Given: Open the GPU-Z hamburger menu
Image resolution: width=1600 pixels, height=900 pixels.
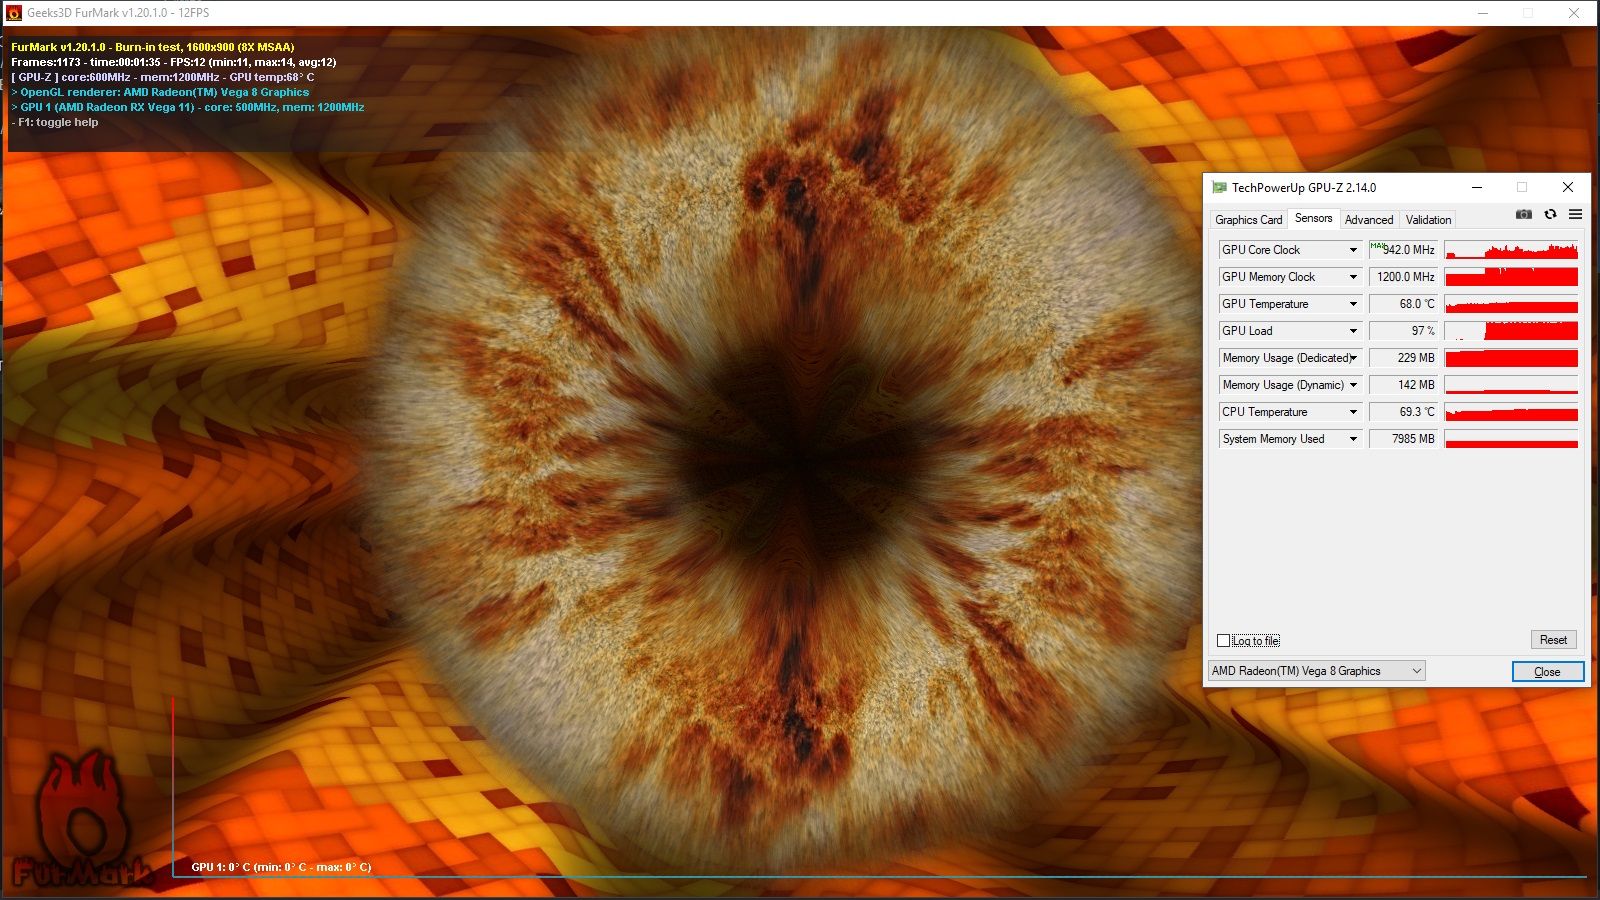Looking at the screenshot, I should tap(1575, 214).
